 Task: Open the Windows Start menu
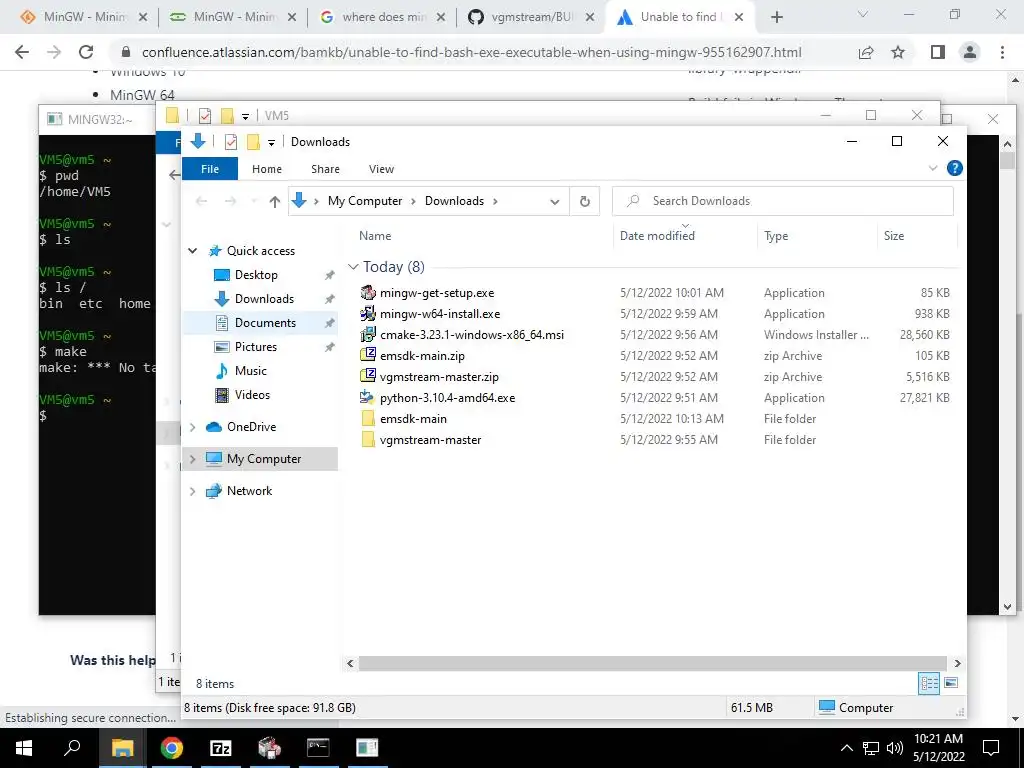pyautogui.click(x=24, y=748)
